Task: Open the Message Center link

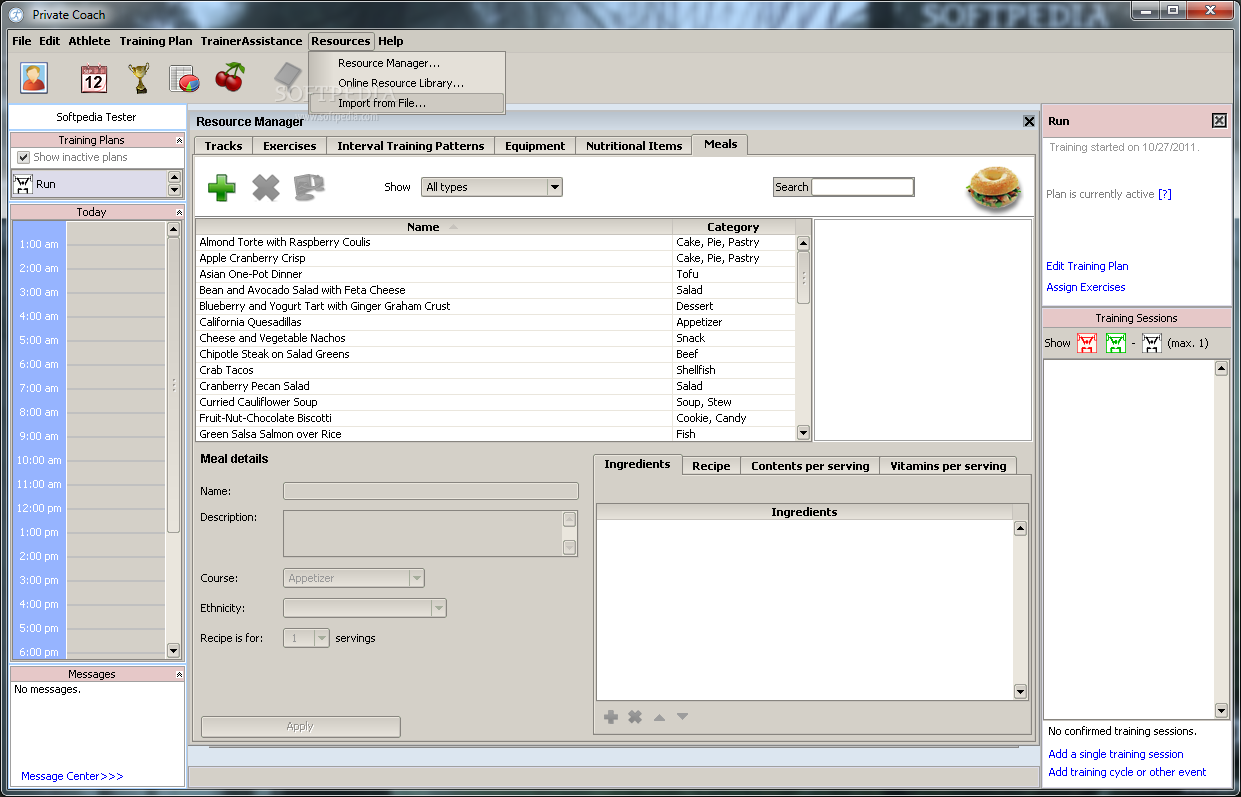Action: 72,776
